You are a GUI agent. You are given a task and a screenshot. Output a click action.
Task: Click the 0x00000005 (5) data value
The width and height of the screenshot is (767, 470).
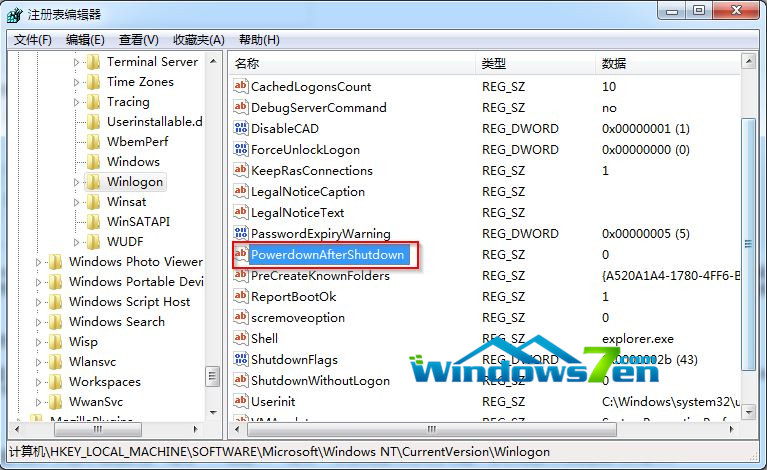pyautogui.click(x=646, y=234)
